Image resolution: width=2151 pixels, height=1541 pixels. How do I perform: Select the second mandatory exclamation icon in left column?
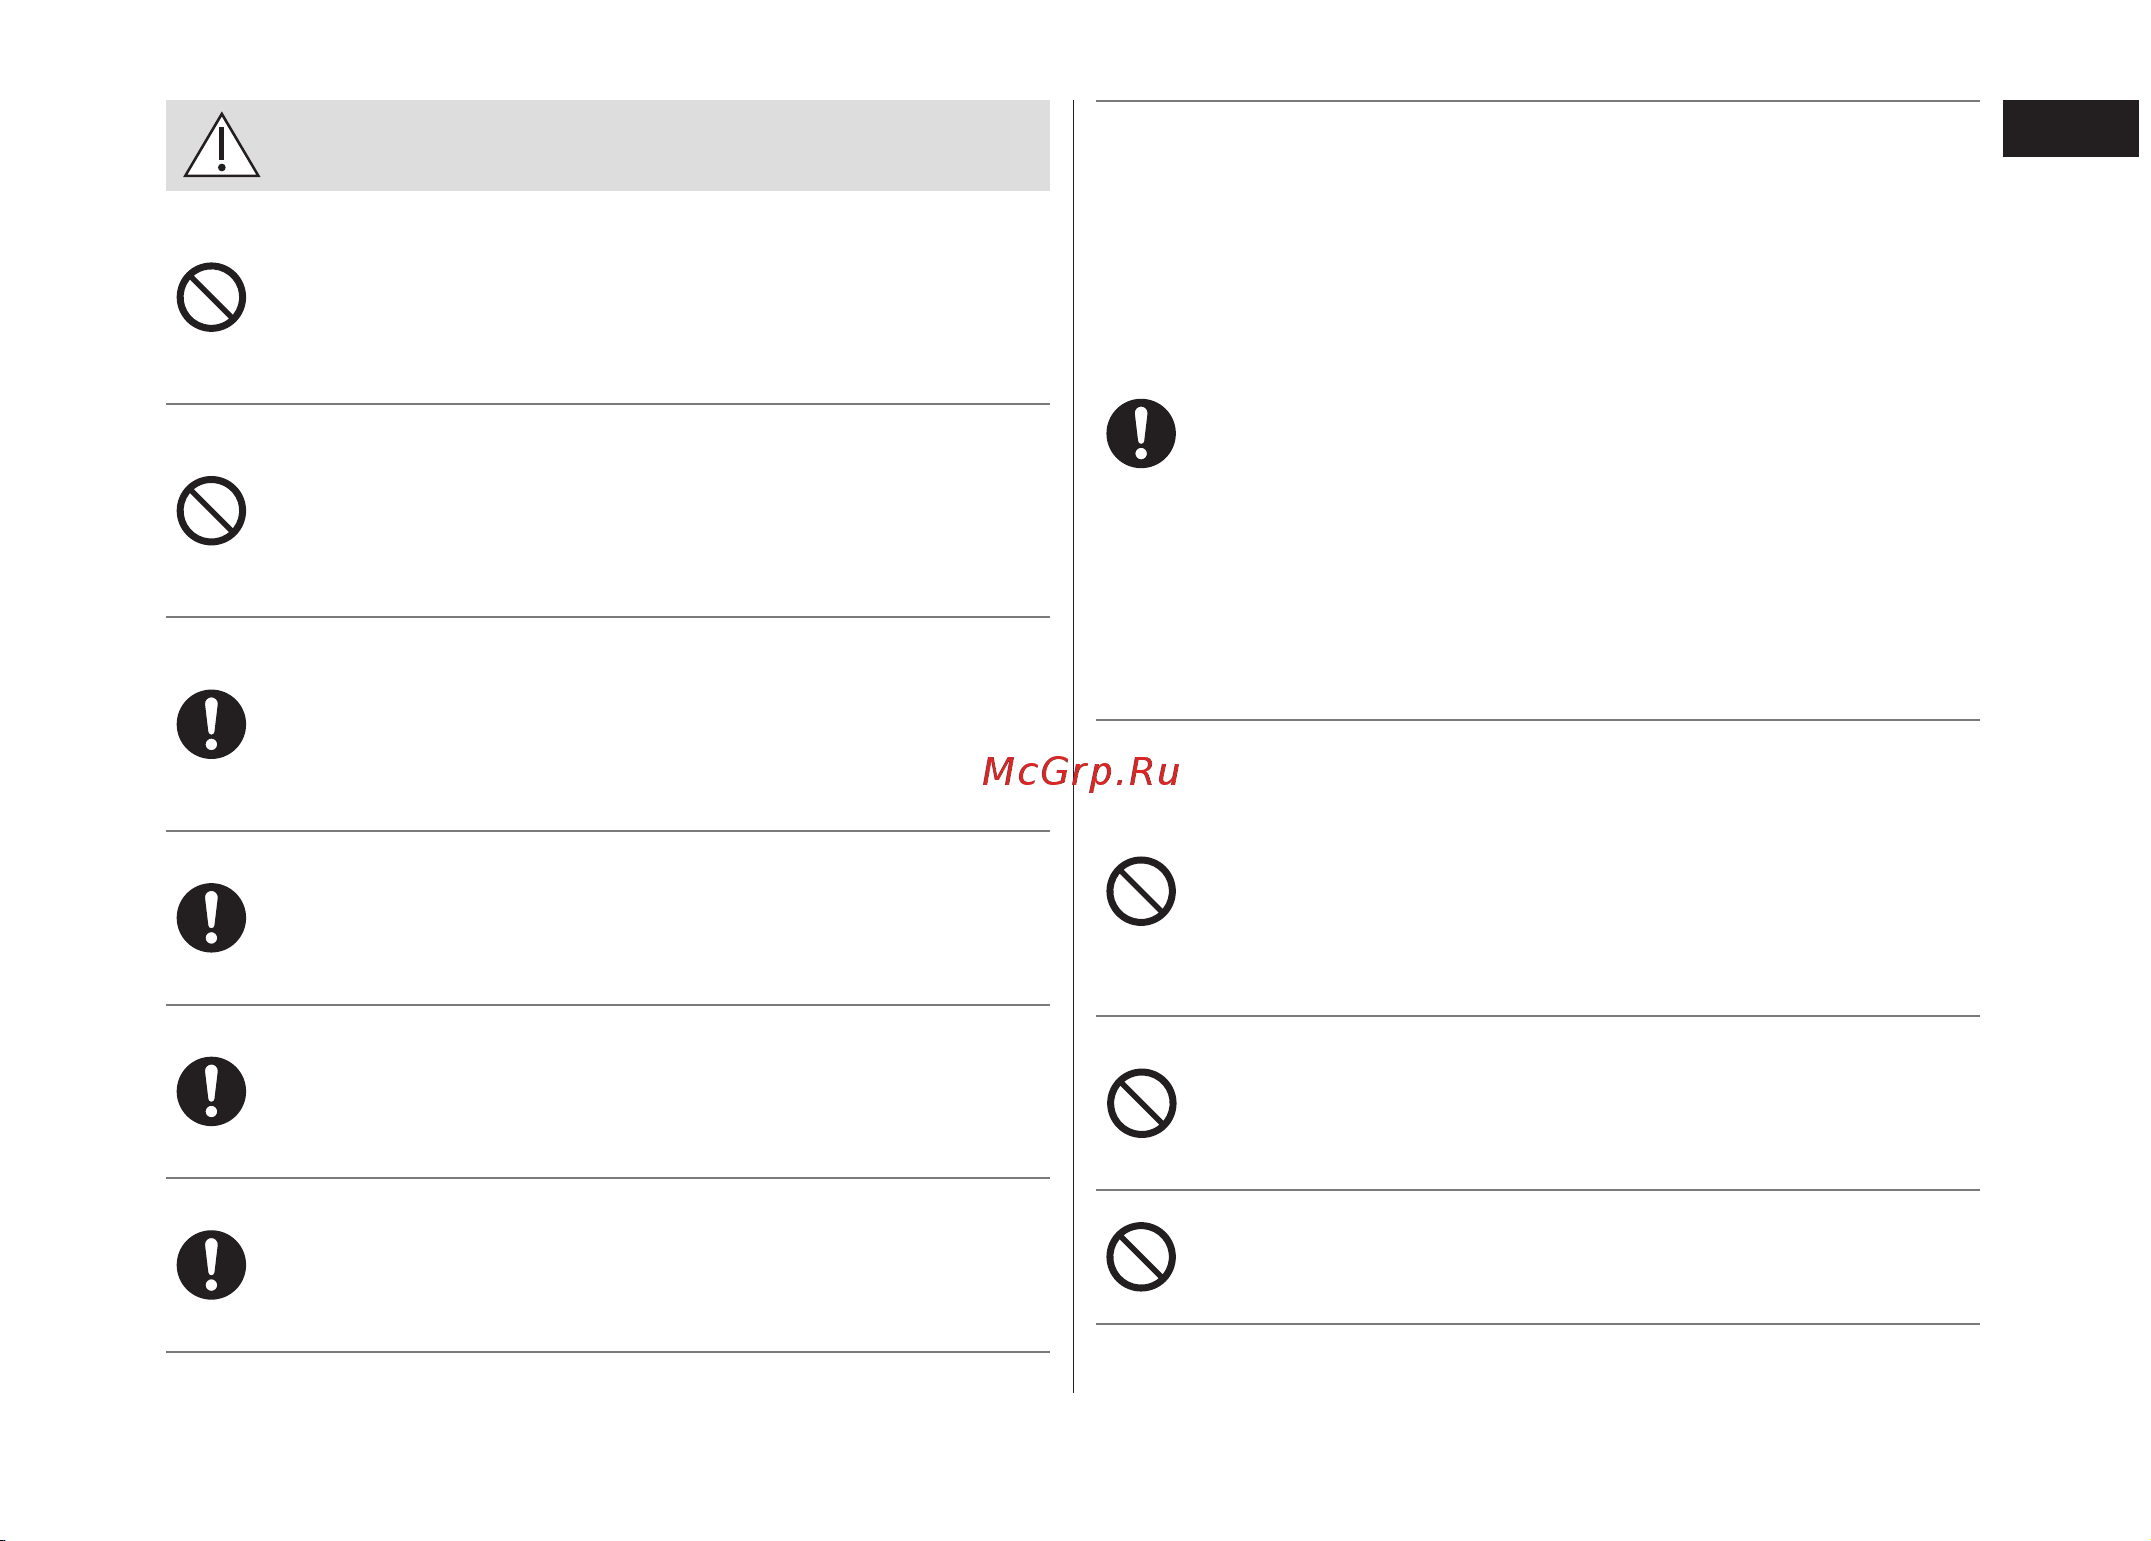pos(212,918)
